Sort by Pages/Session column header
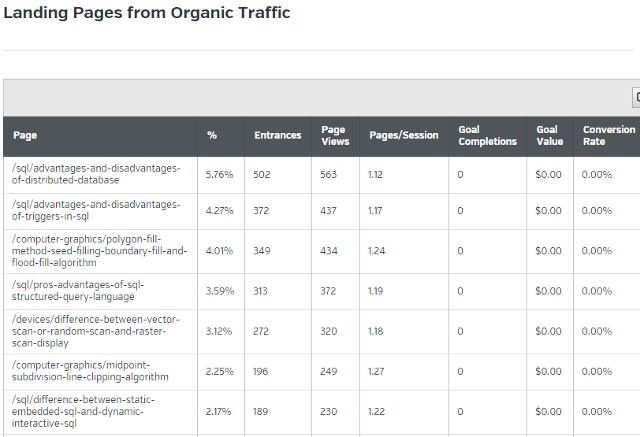Screen dimensions: 640x437 pyautogui.click(x=404, y=135)
